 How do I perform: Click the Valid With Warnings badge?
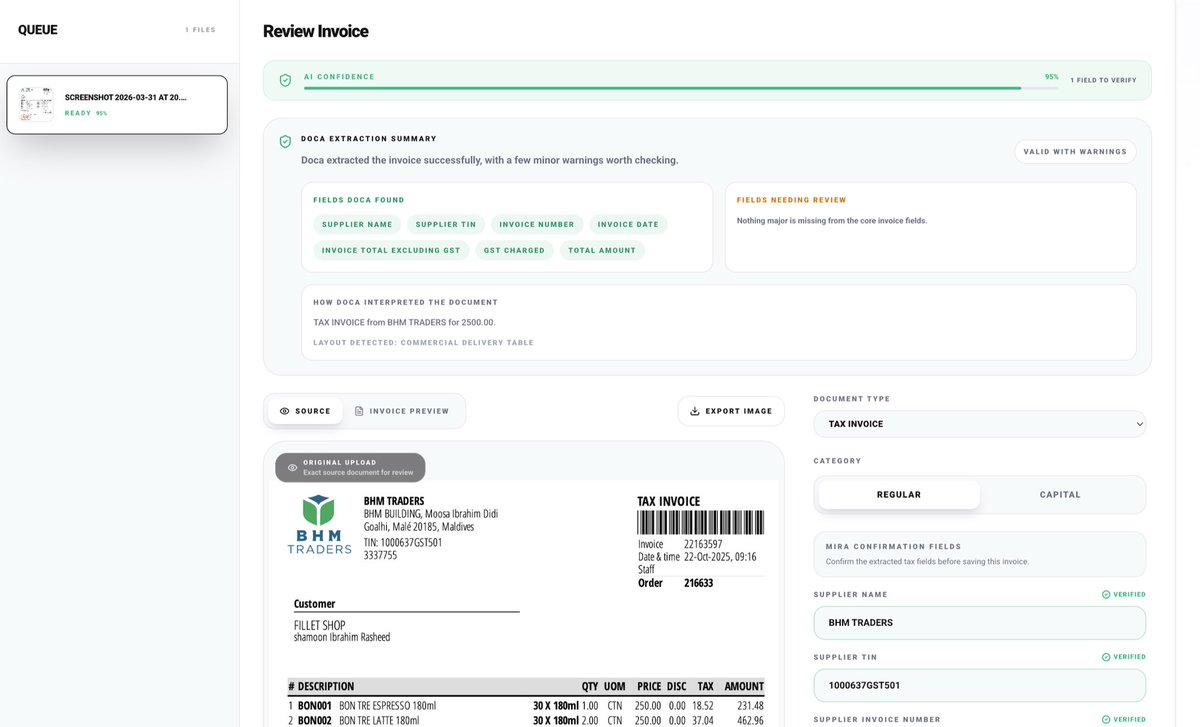(1075, 152)
